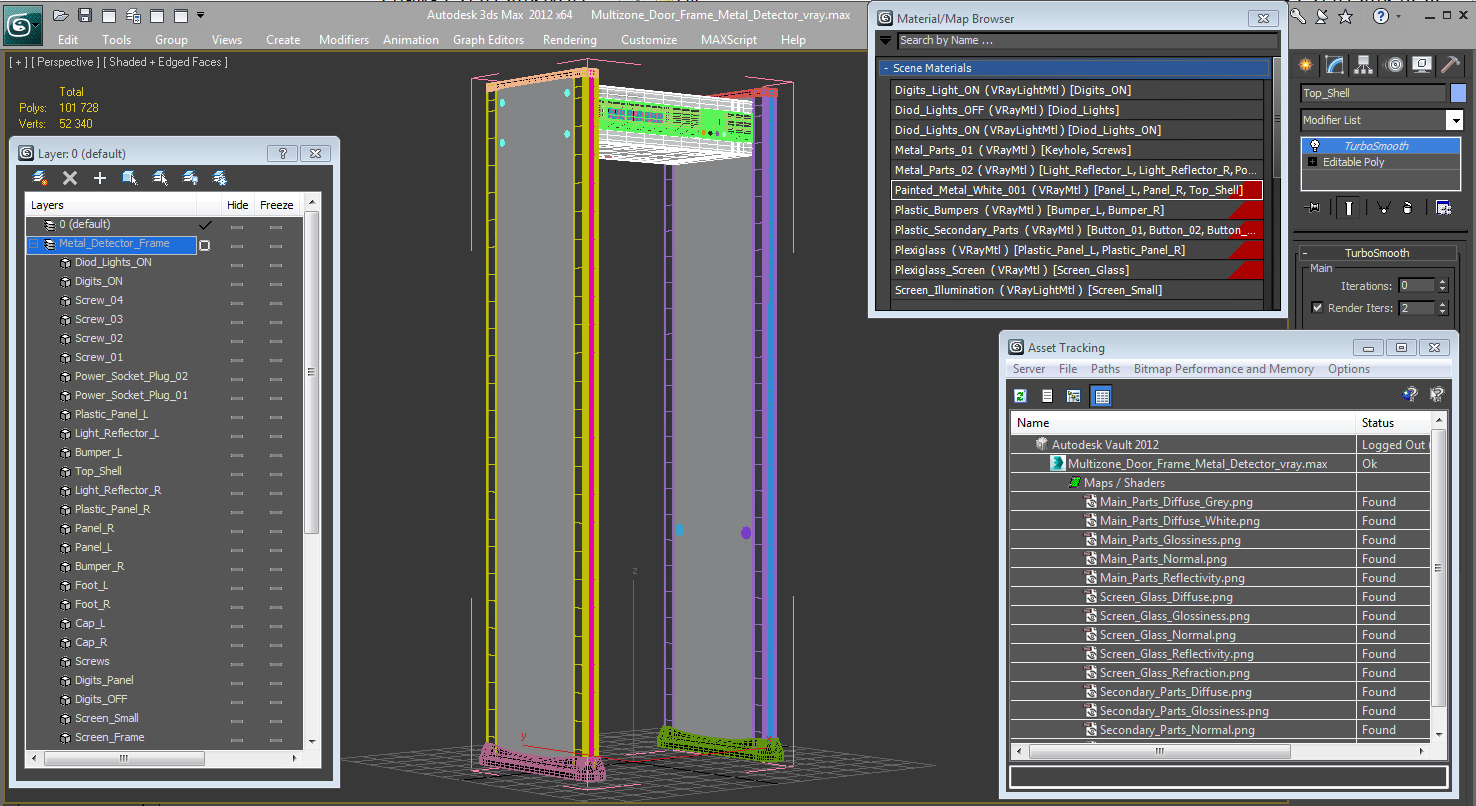Image resolution: width=1476 pixels, height=806 pixels.
Task: Select highlighted objects and layers icon
Action: pyautogui.click(x=130, y=178)
